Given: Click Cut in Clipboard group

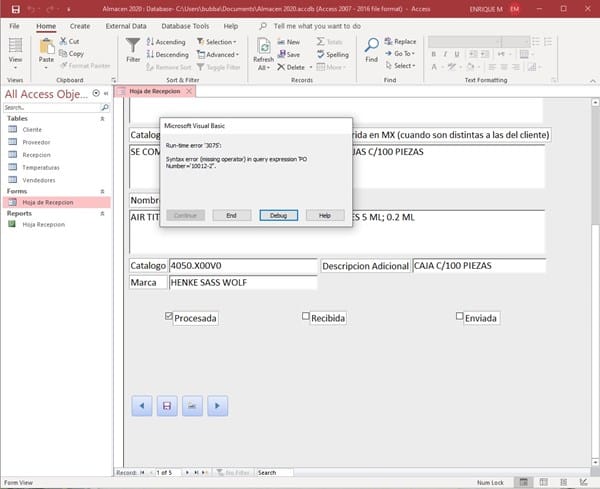Looking at the screenshot, I should tap(69, 41).
